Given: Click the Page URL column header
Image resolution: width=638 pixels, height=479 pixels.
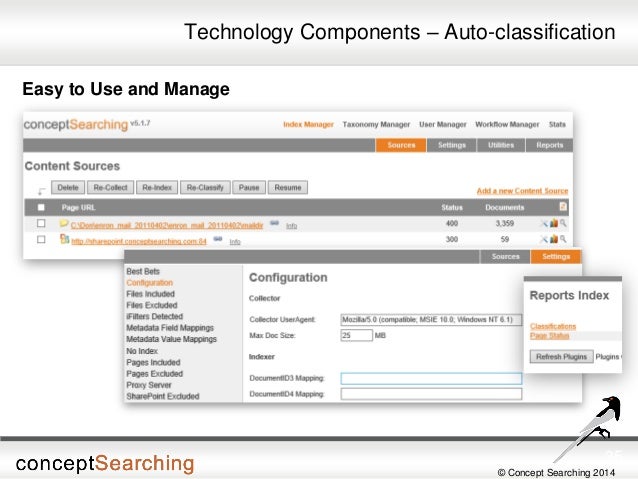Looking at the screenshot, I should 79,208.
